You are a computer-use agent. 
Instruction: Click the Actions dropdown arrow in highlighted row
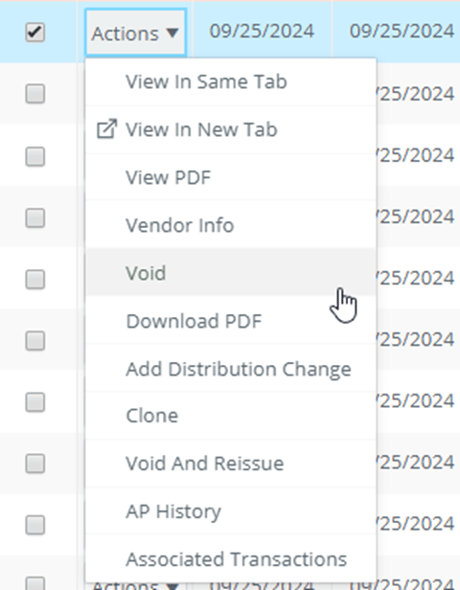click(x=173, y=33)
